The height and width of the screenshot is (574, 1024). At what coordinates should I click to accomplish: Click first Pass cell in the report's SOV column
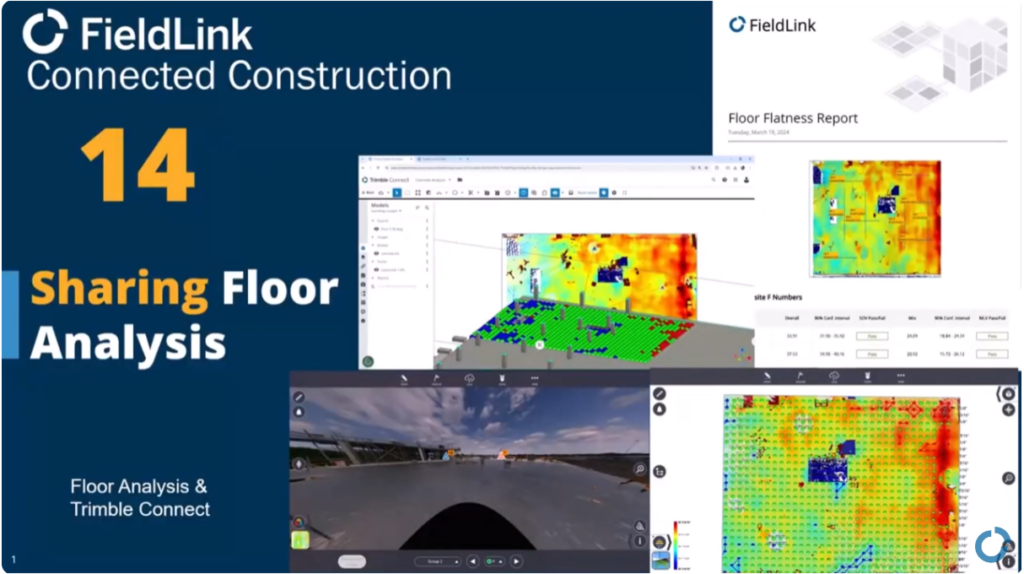click(x=872, y=336)
